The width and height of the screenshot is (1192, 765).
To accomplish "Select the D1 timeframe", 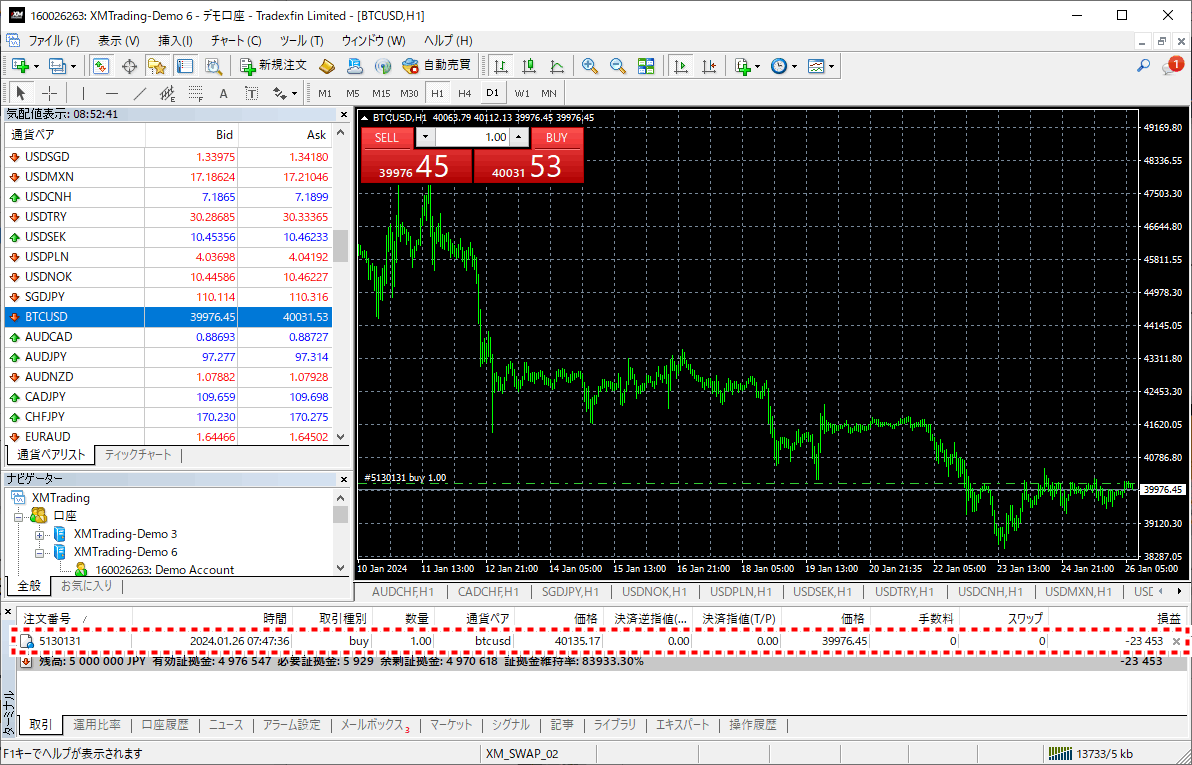I will coord(493,94).
